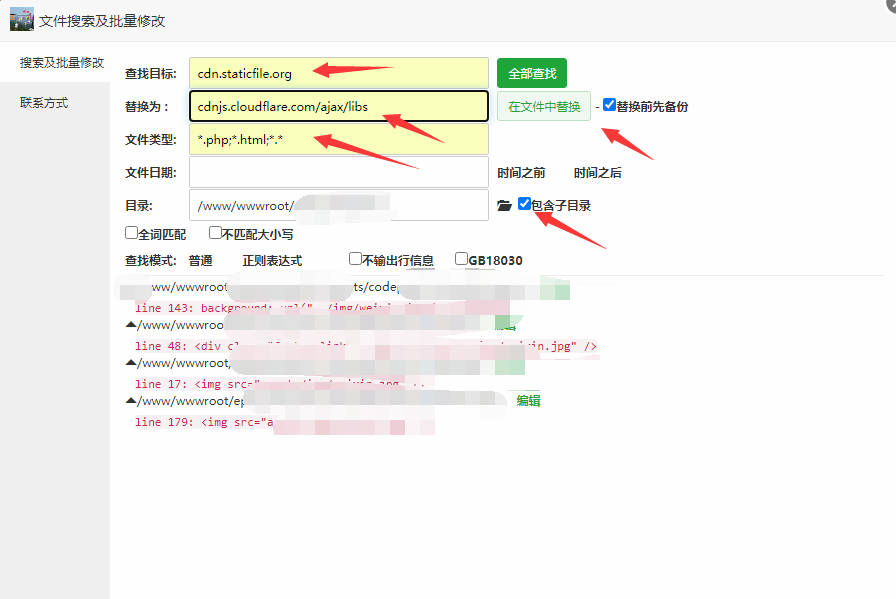Select 普通 search mode
Image resolution: width=896 pixels, height=599 pixels.
click(x=200, y=261)
